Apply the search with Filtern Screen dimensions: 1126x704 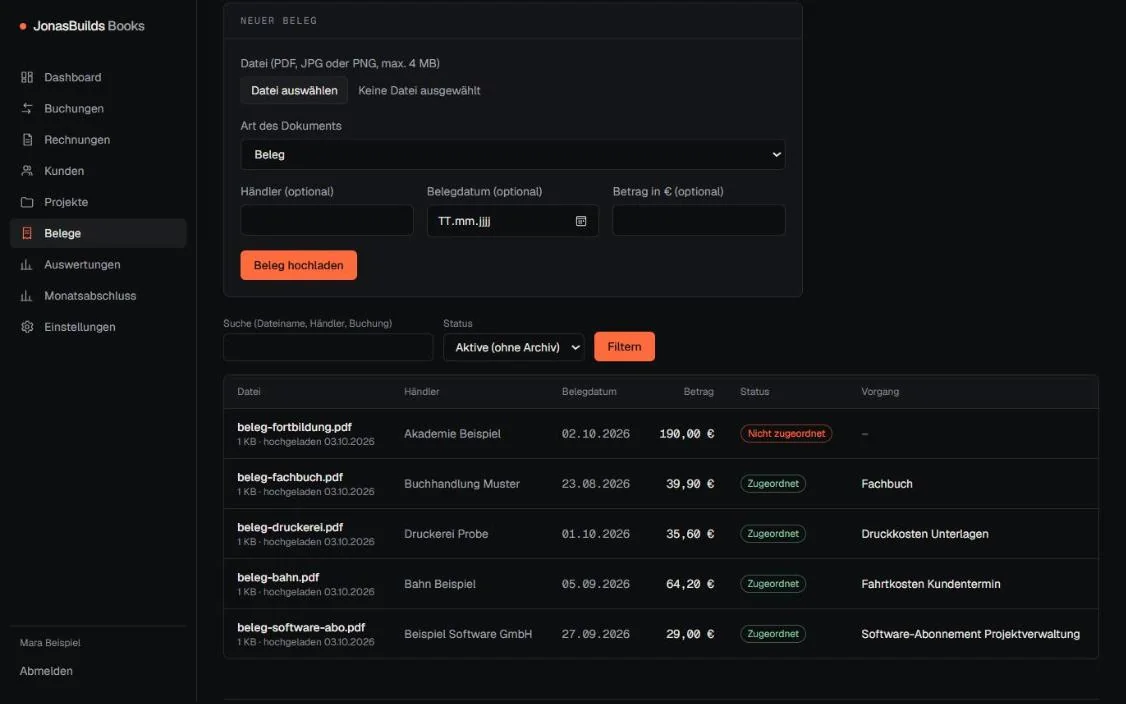click(x=624, y=347)
